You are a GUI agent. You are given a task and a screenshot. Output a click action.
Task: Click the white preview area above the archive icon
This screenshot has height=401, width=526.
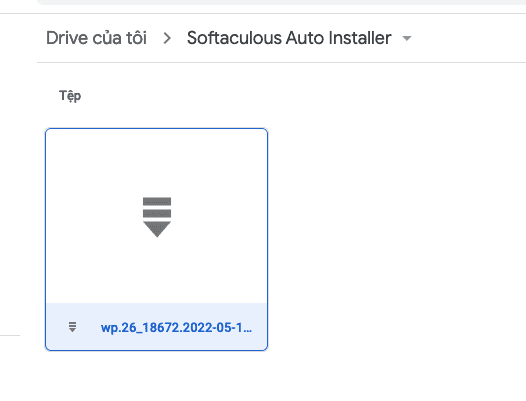tap(156, 163)
